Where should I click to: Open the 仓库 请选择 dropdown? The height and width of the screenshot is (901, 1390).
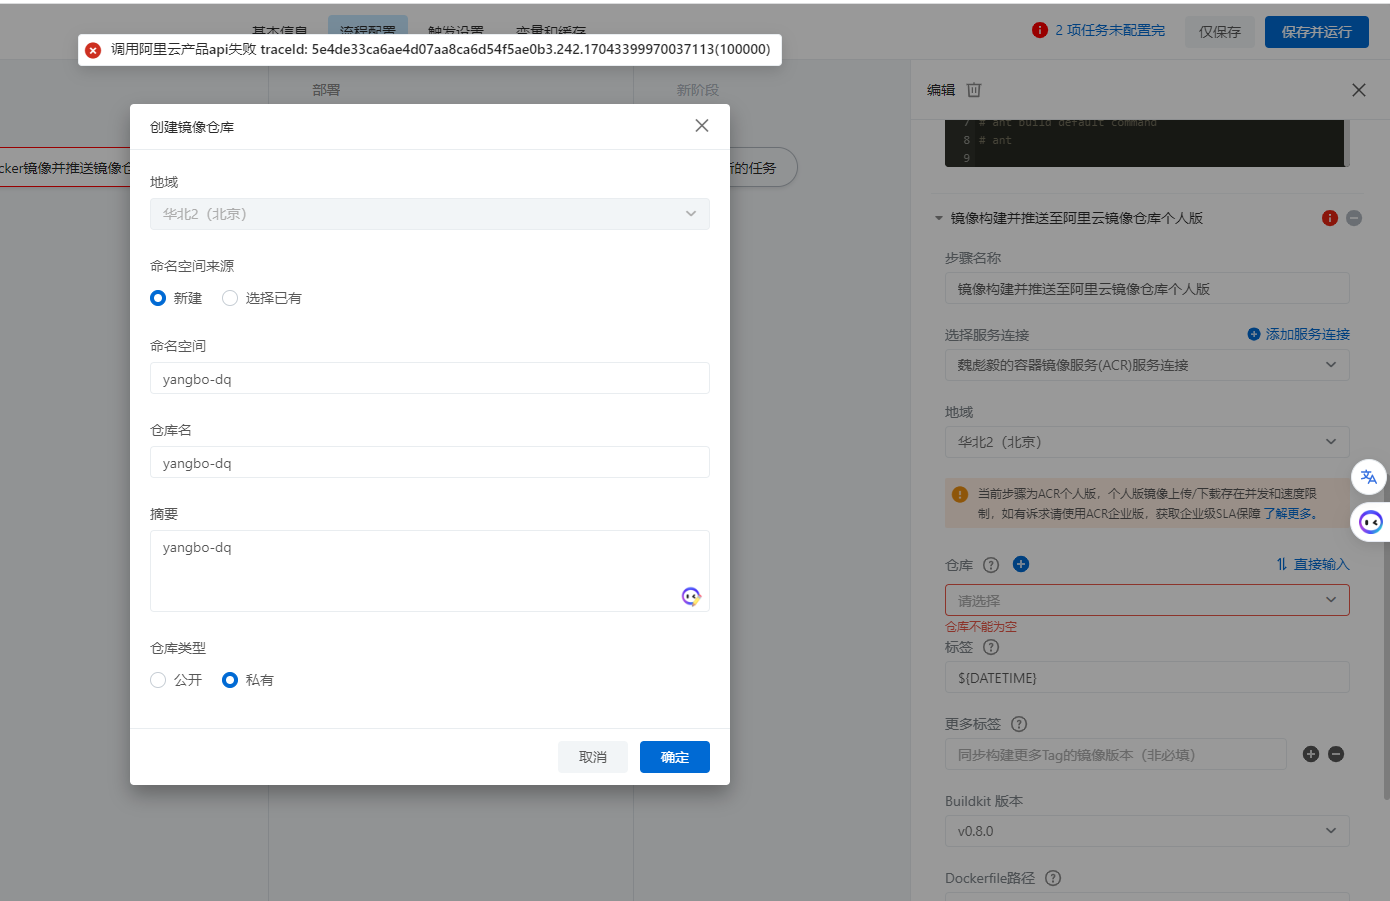[x=1147, y=600]
